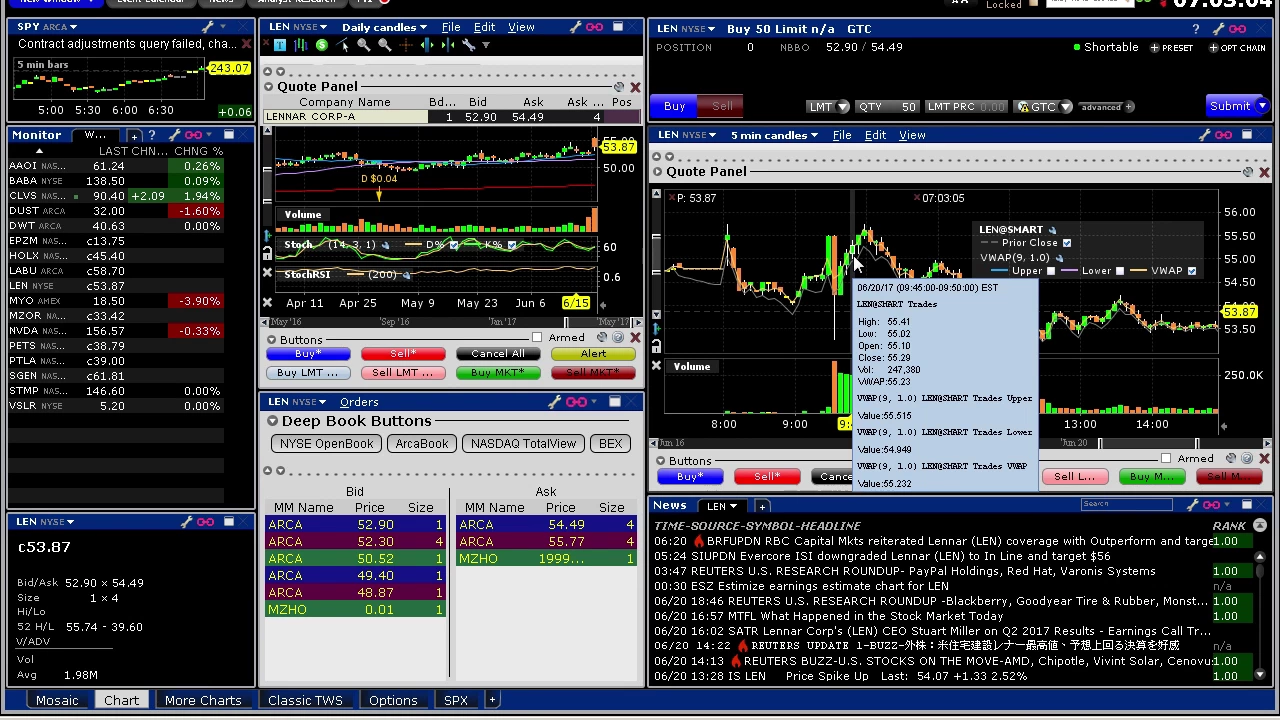This screenshot has height=720, width=1280.
Task: Open the Submit button dropdown arrow
Action: (x=1262, y=106)
